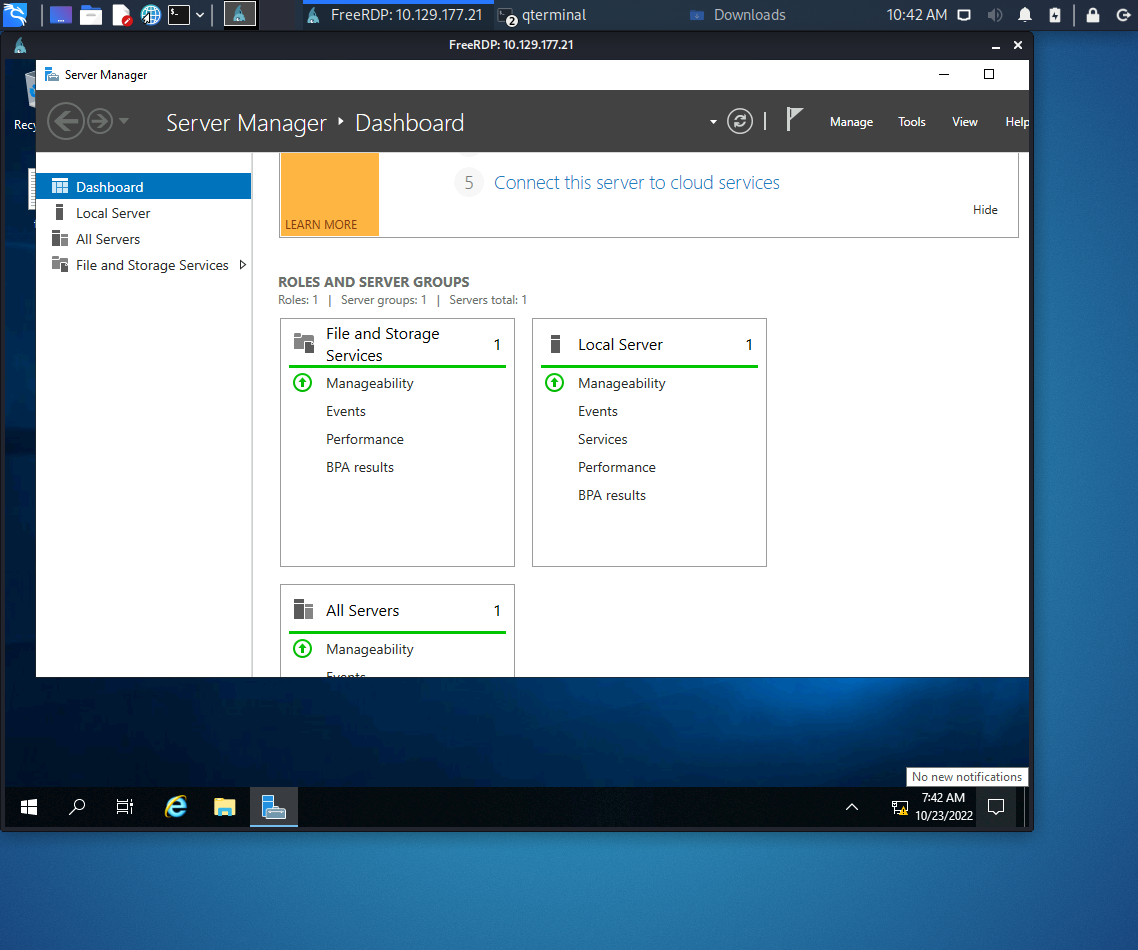
Task: Open the Kali applications menu icon
Action: tap(15, 15)
